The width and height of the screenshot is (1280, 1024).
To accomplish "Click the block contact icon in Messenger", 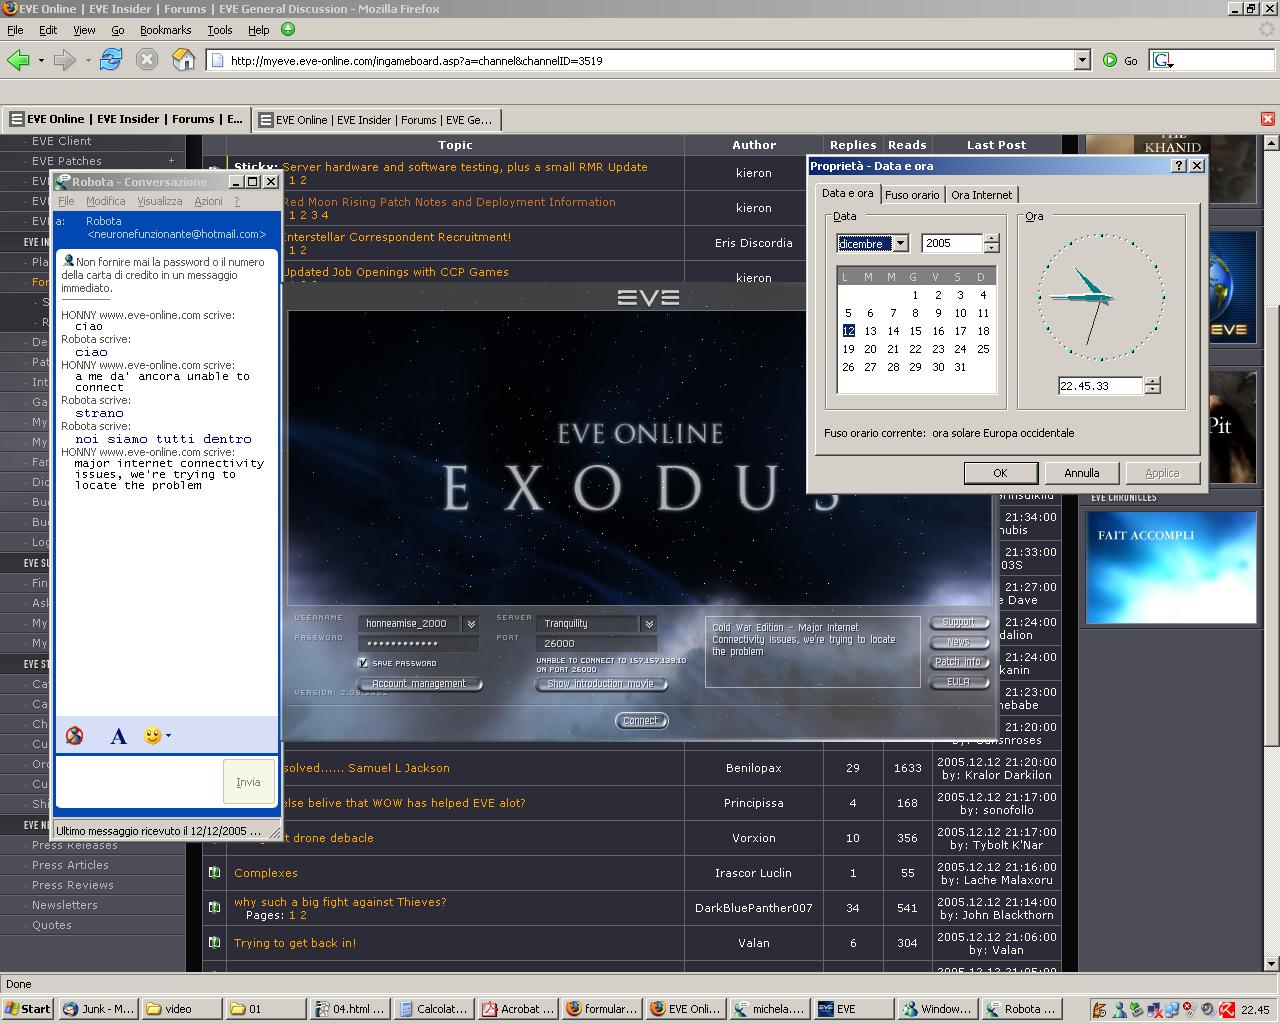I will [x=74, y=736].
